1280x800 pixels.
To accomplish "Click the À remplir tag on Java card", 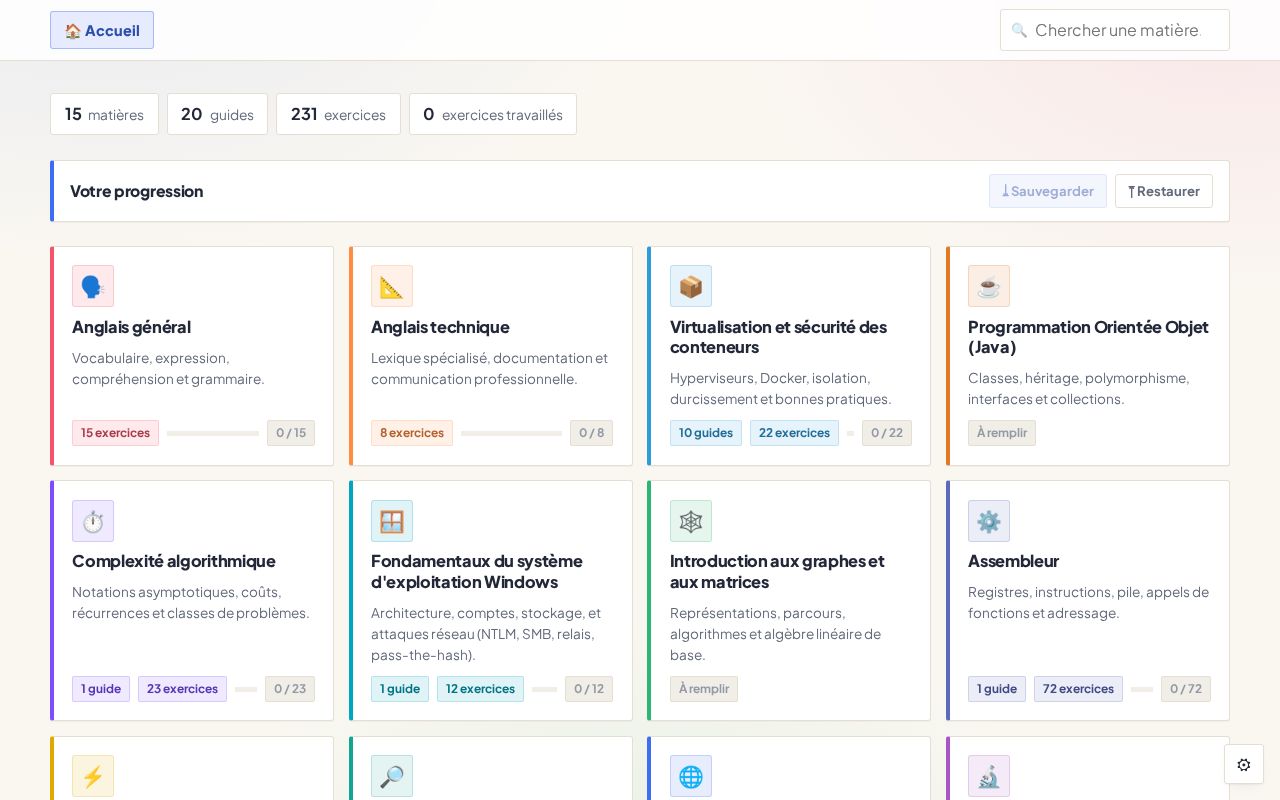I will [1002, 433].
